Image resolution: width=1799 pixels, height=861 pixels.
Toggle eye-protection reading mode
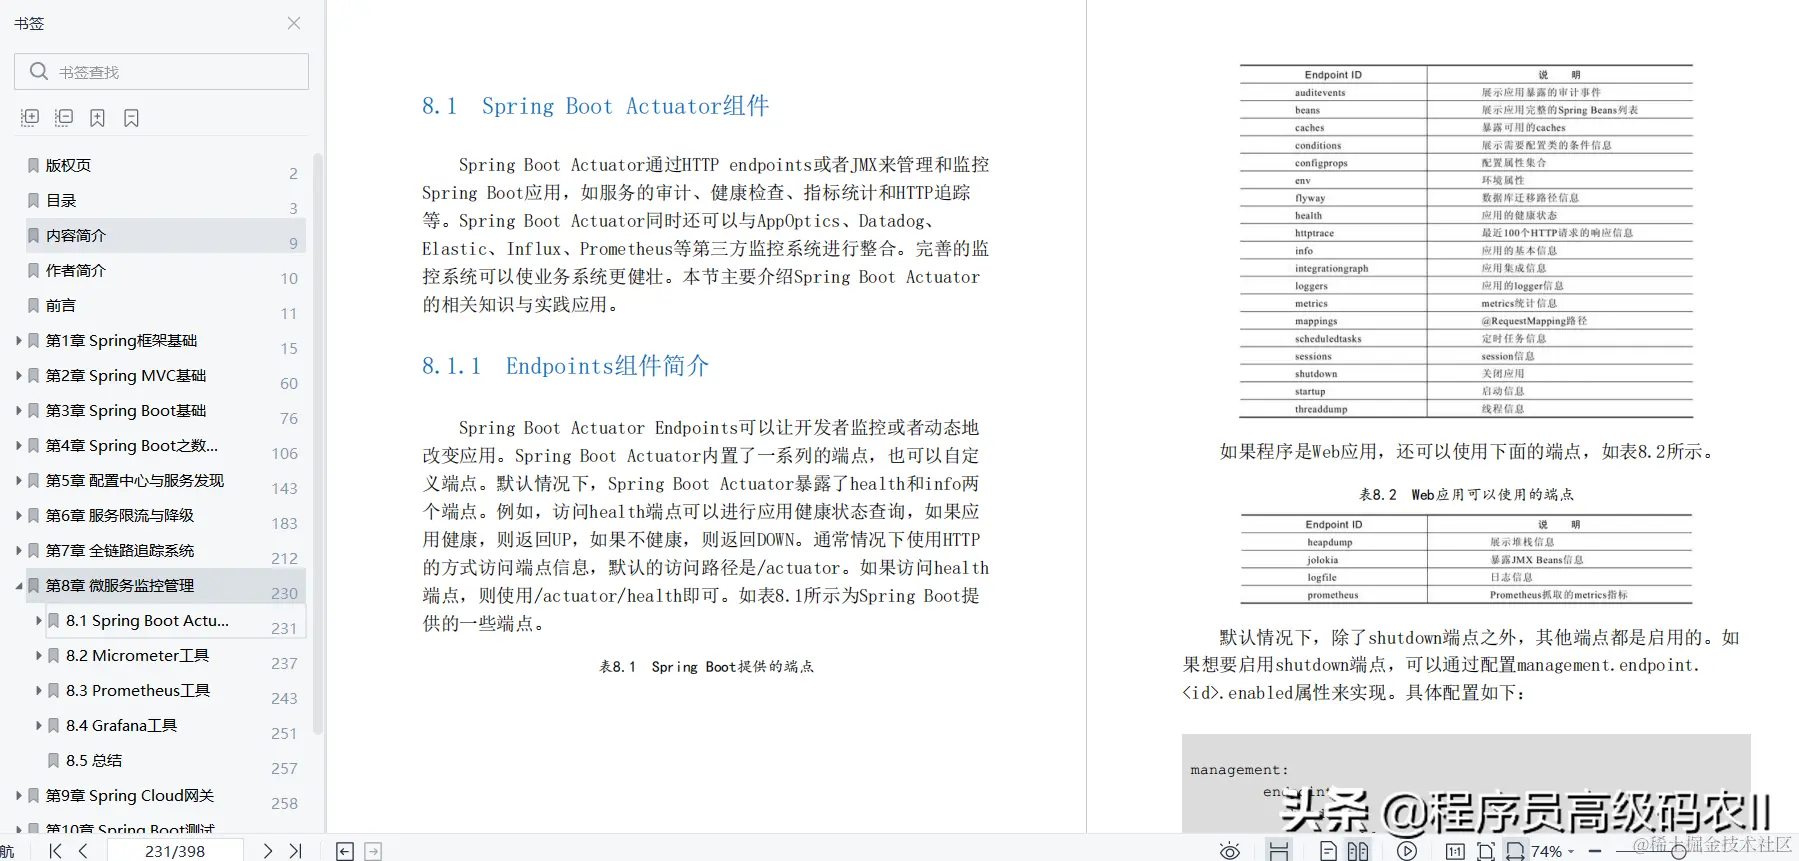tap(1230, 851)
